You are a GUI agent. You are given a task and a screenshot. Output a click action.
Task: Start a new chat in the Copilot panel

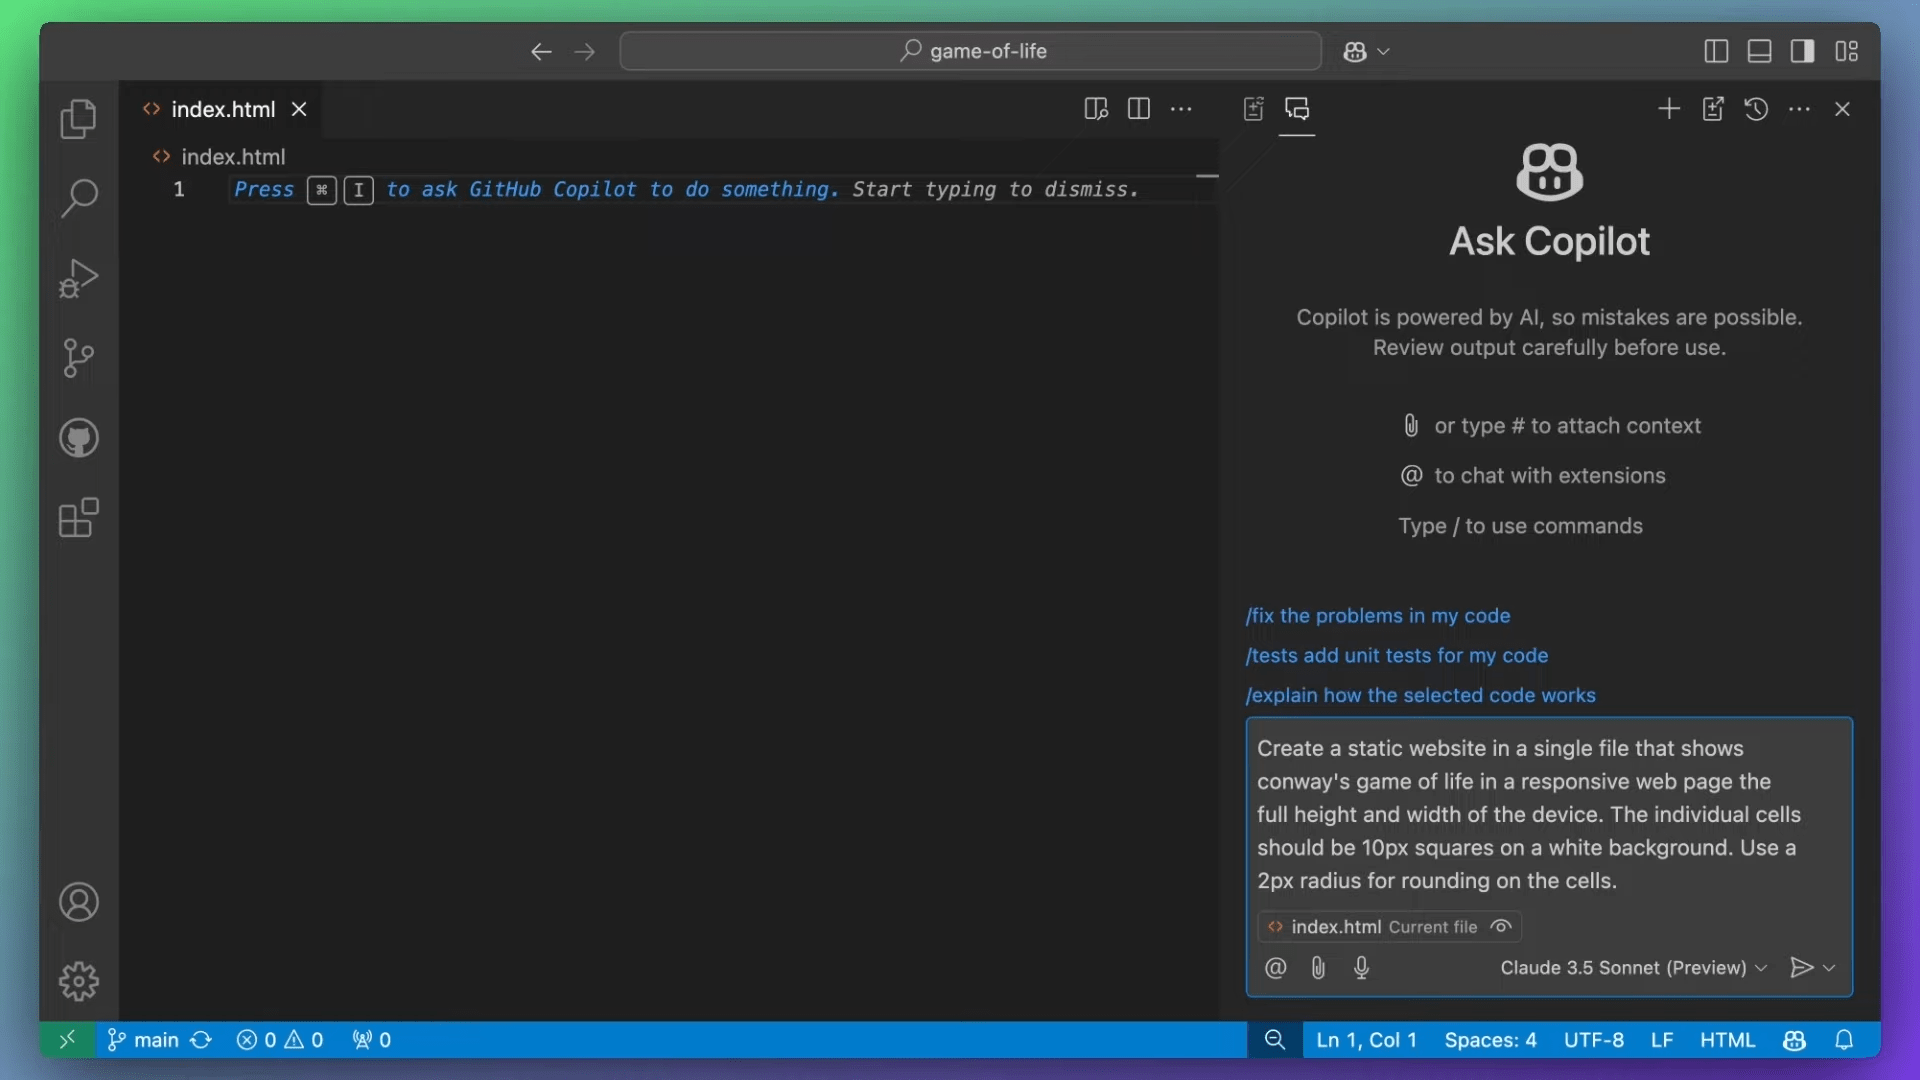pos(1669,109)
